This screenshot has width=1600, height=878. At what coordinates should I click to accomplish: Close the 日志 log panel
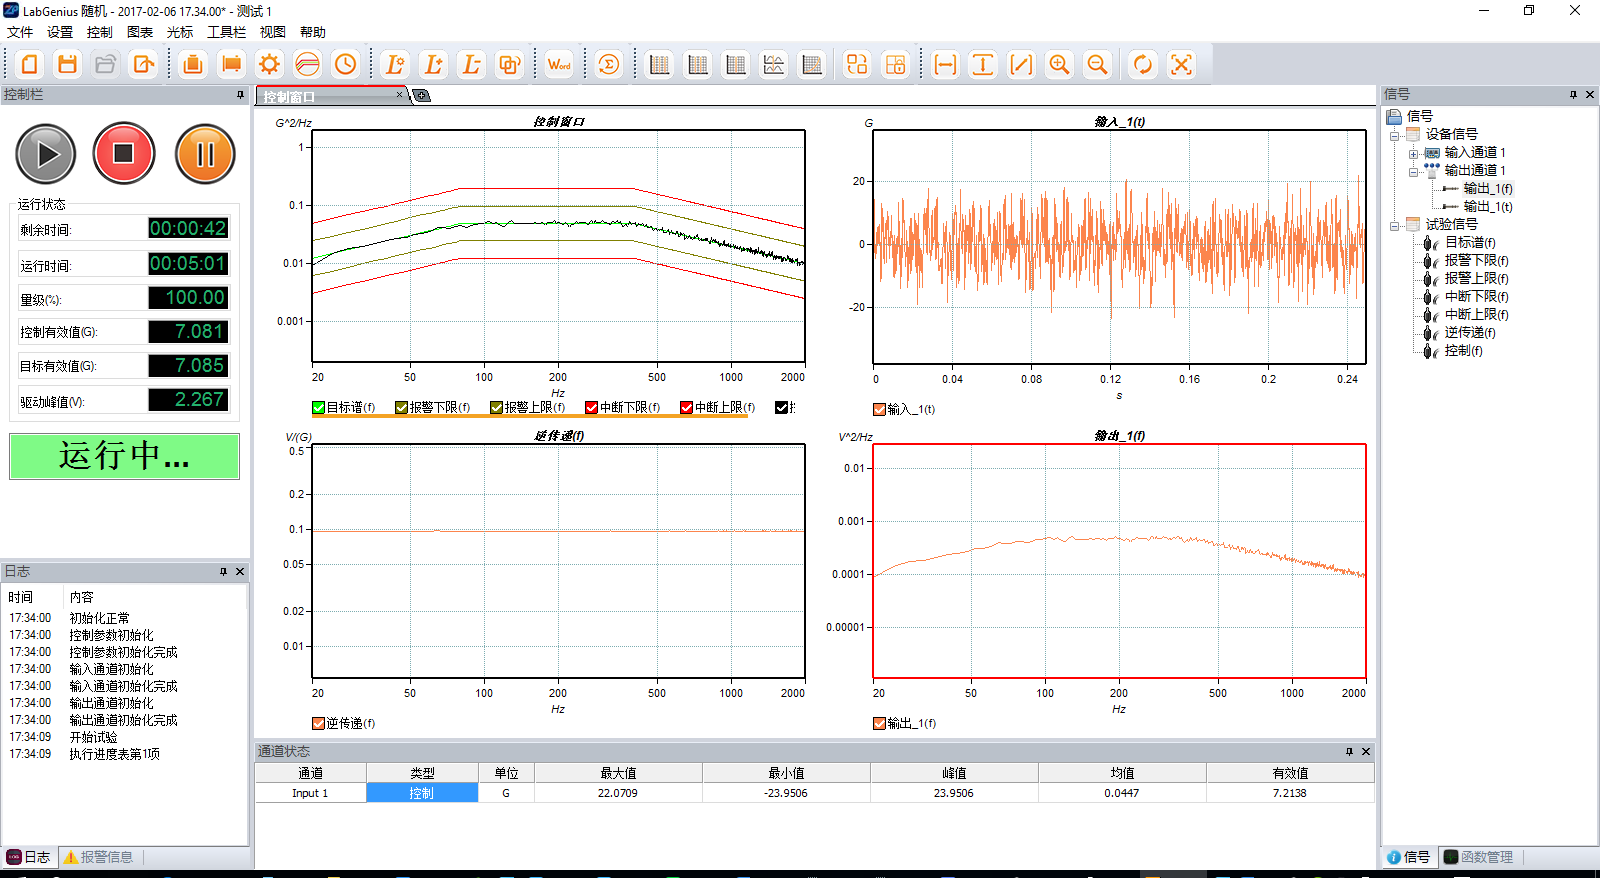[240, 572]
